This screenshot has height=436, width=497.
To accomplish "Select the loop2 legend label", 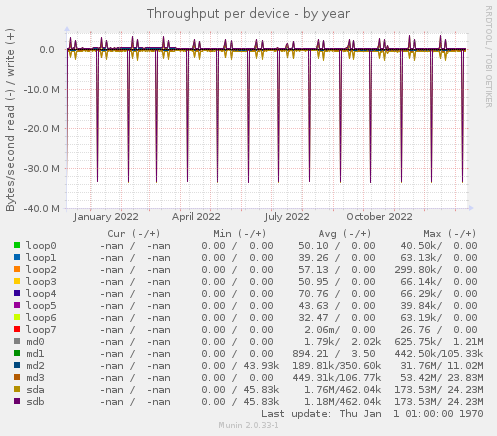I will click(x=41, y=270).
